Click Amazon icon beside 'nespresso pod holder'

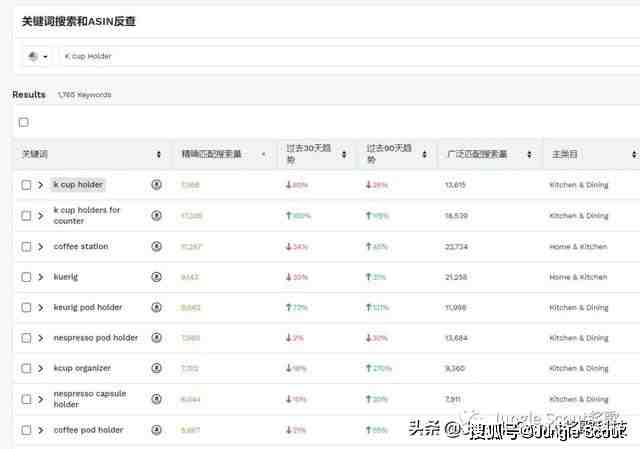coord(156,338)
